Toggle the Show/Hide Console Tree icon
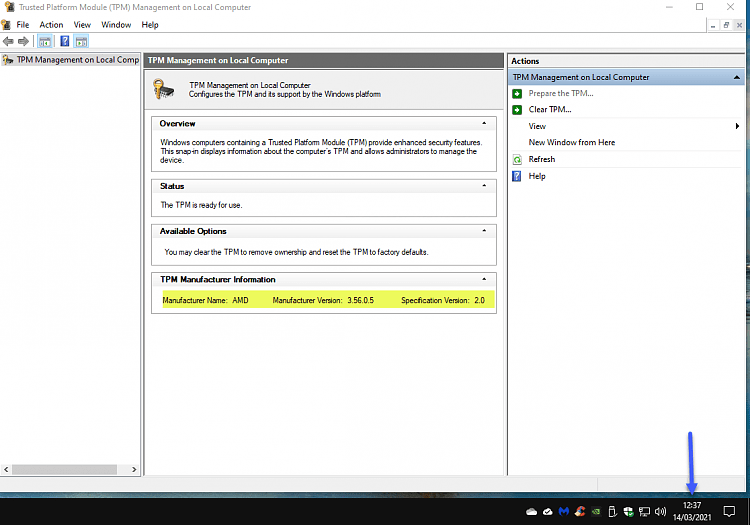750x525 pixels. coord(44,42)
